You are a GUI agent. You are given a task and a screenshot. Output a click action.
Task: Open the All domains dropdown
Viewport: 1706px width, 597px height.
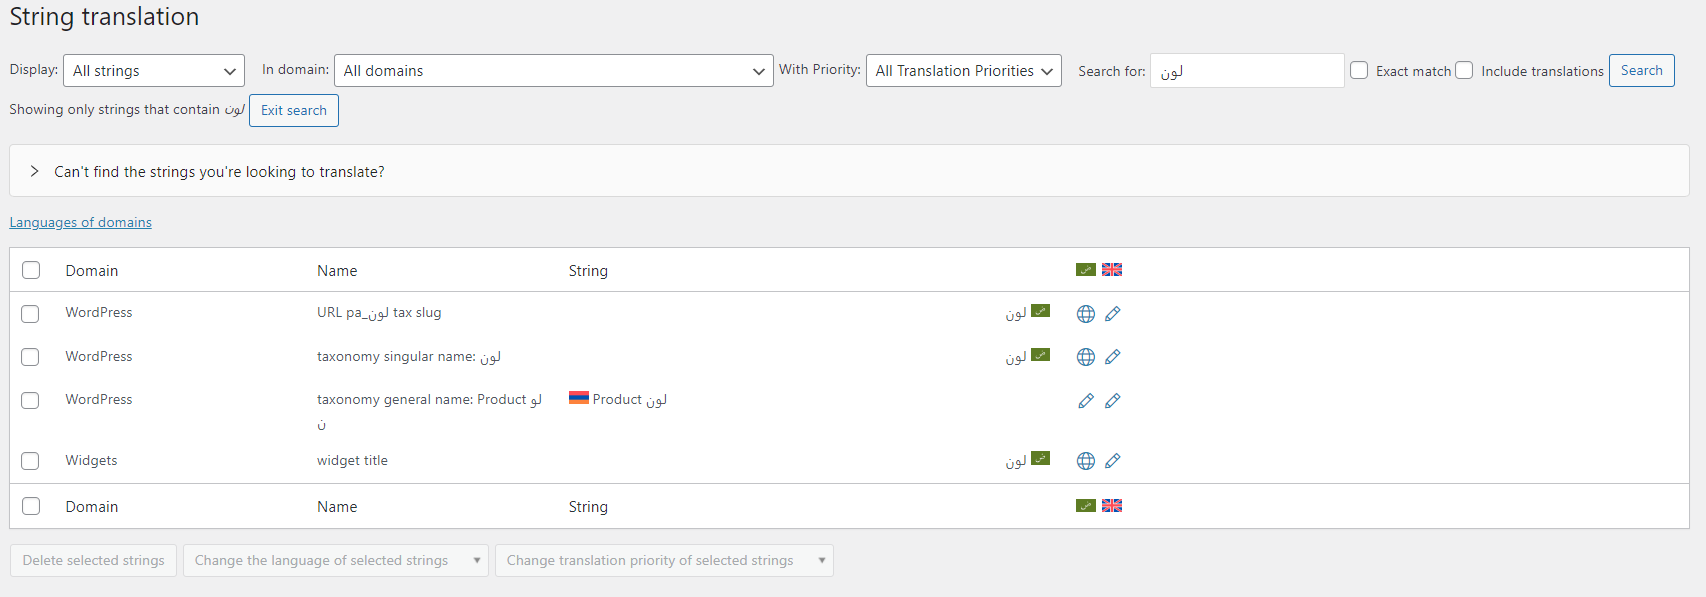pos(553,71)
